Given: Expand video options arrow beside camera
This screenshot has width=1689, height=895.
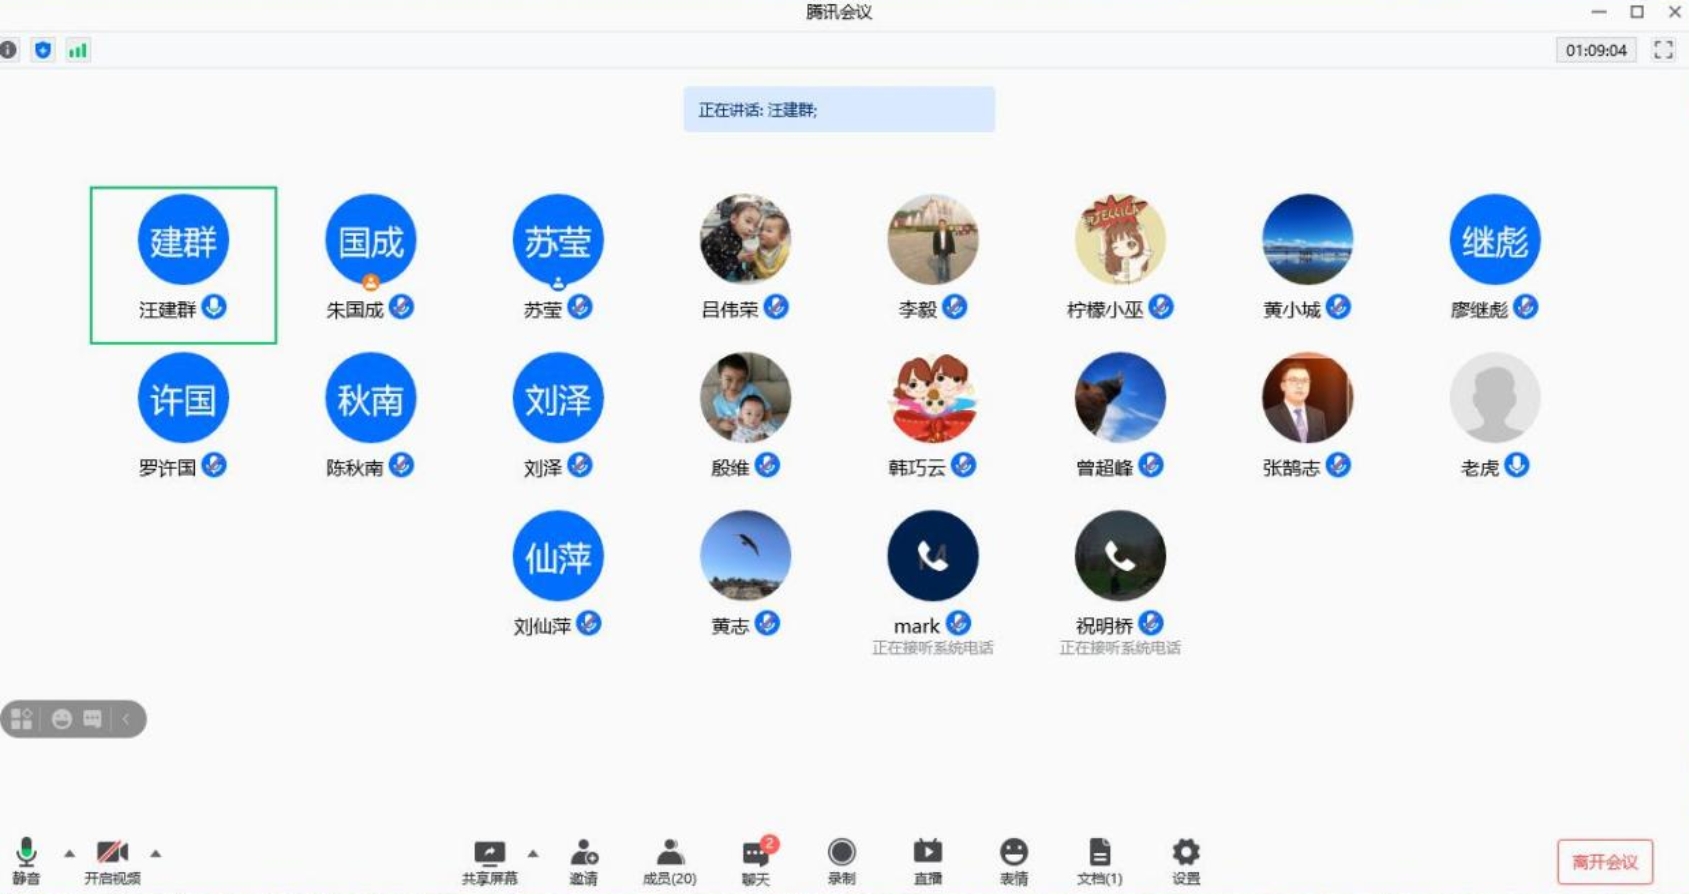Looking at the screenshot, I should pyautogui.click(x=156, y=854).
